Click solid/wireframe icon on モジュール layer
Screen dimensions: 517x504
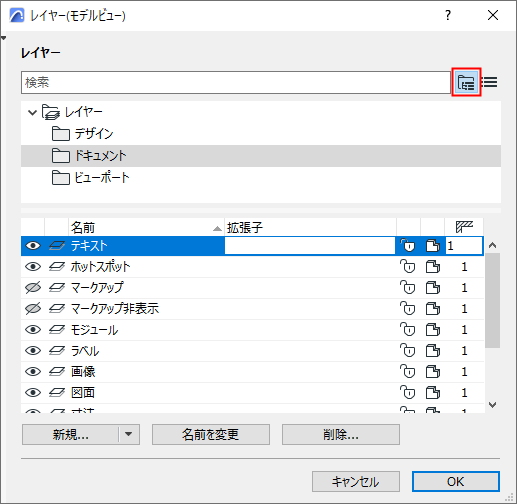click(x=433, y=330)
